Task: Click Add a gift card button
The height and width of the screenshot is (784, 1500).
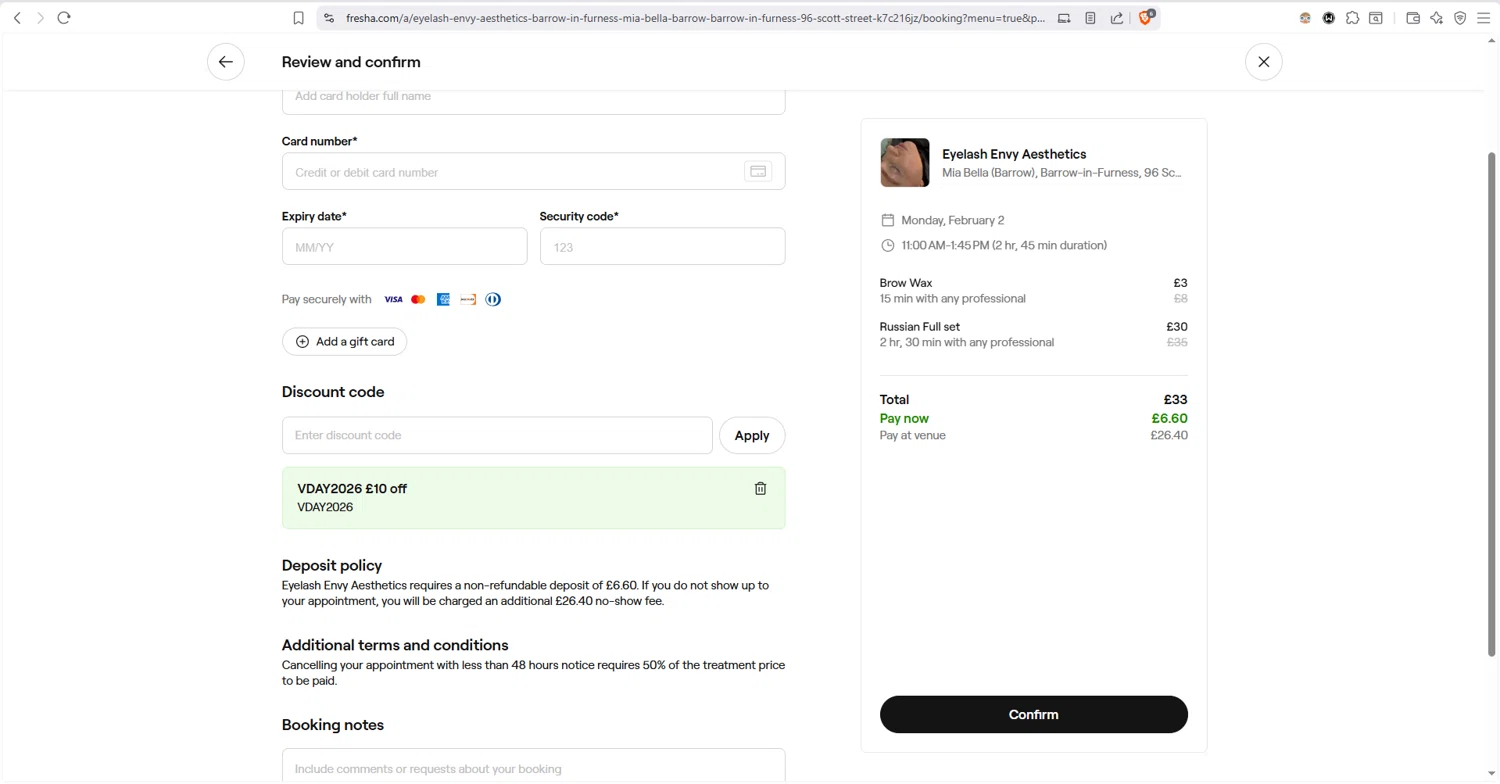Action: [x=344, y=342]
